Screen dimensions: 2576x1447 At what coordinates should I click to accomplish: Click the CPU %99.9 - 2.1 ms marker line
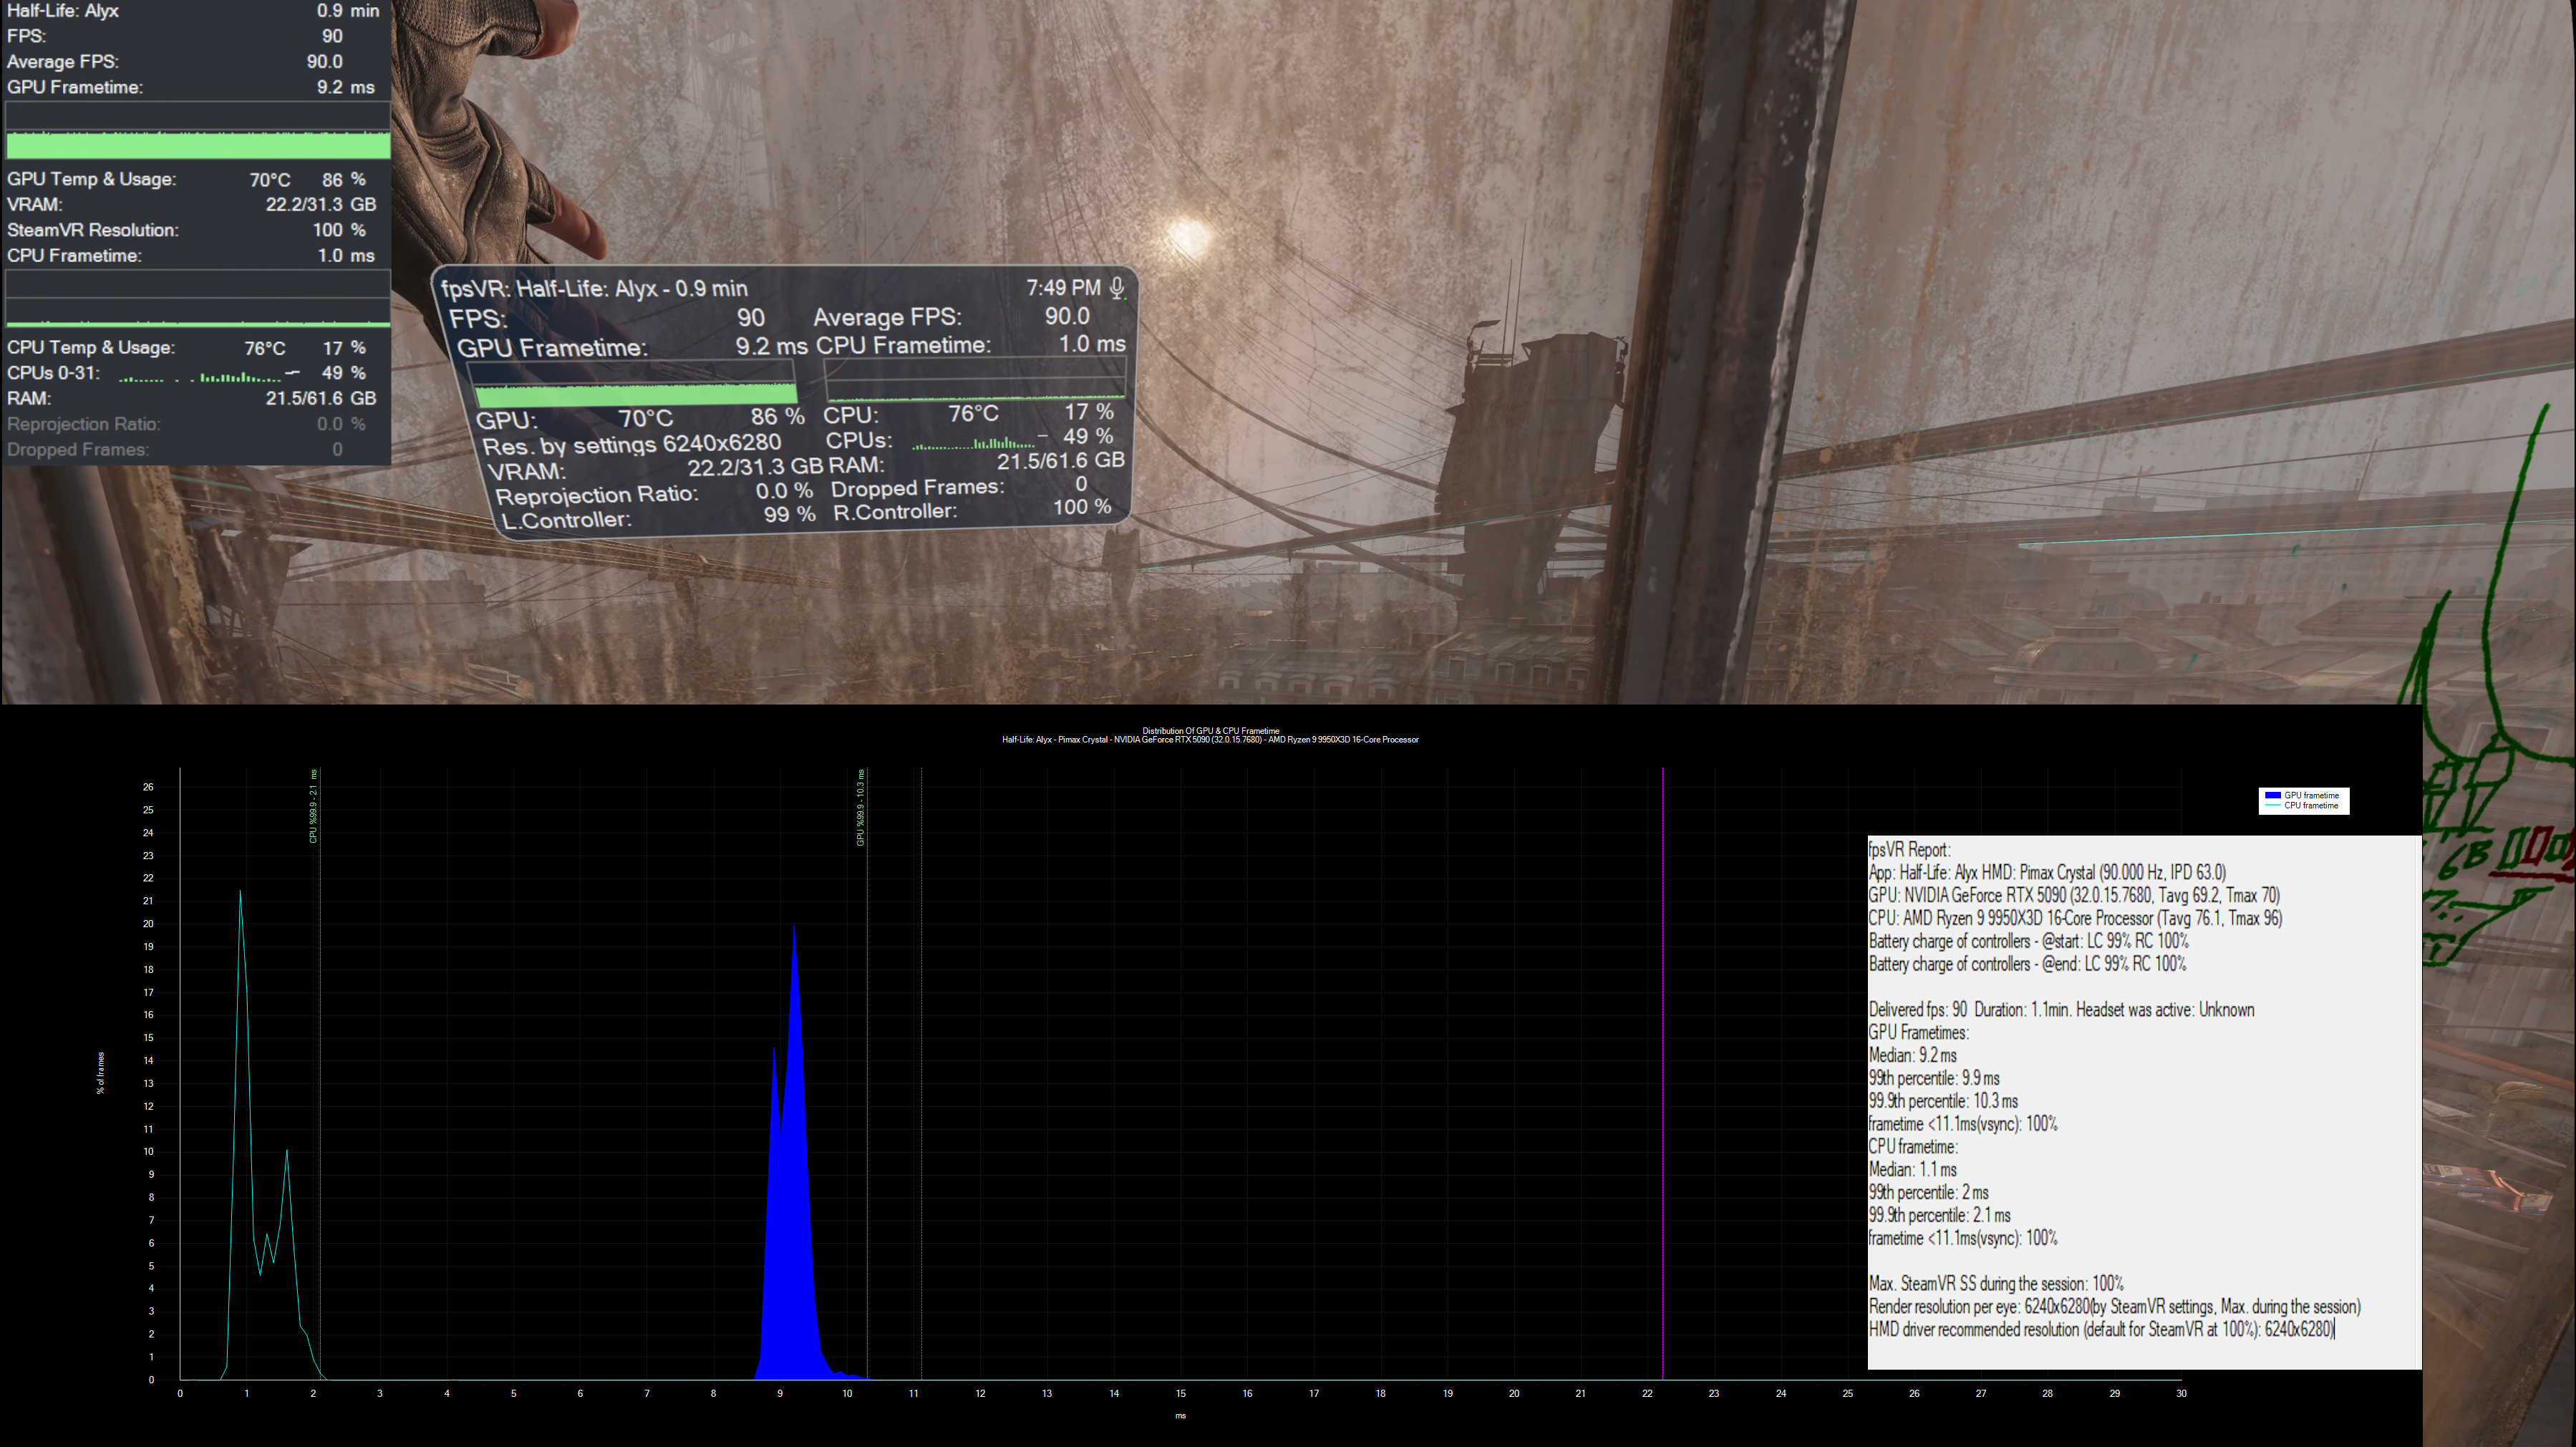(x=319, y=1074)
